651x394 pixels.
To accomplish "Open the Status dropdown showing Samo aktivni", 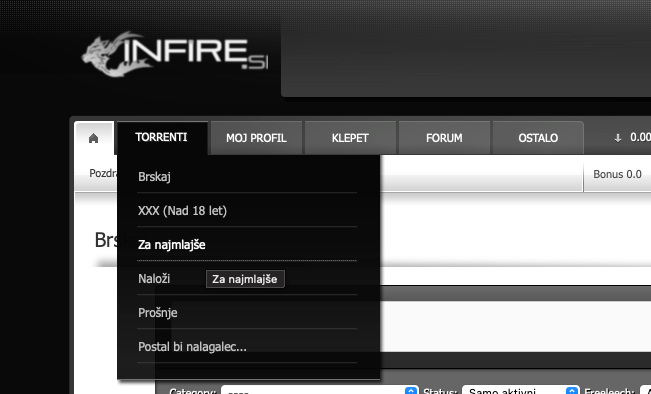I will [x=520, y=391].
